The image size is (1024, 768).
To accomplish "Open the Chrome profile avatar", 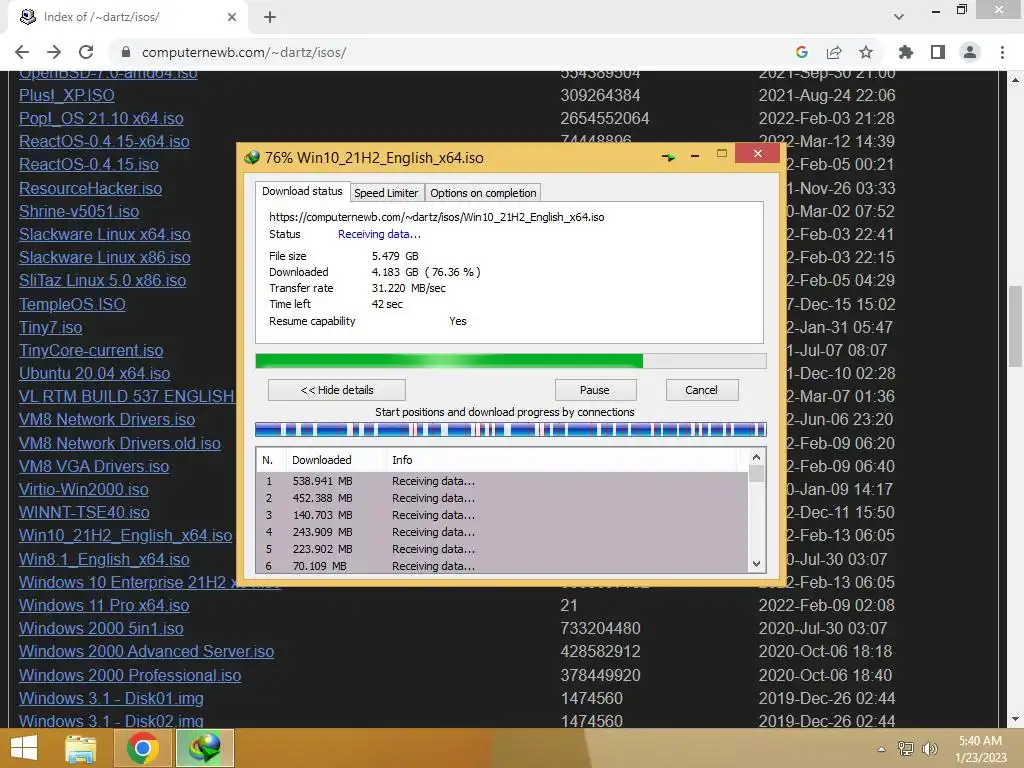I will click(x=970, y=52).
